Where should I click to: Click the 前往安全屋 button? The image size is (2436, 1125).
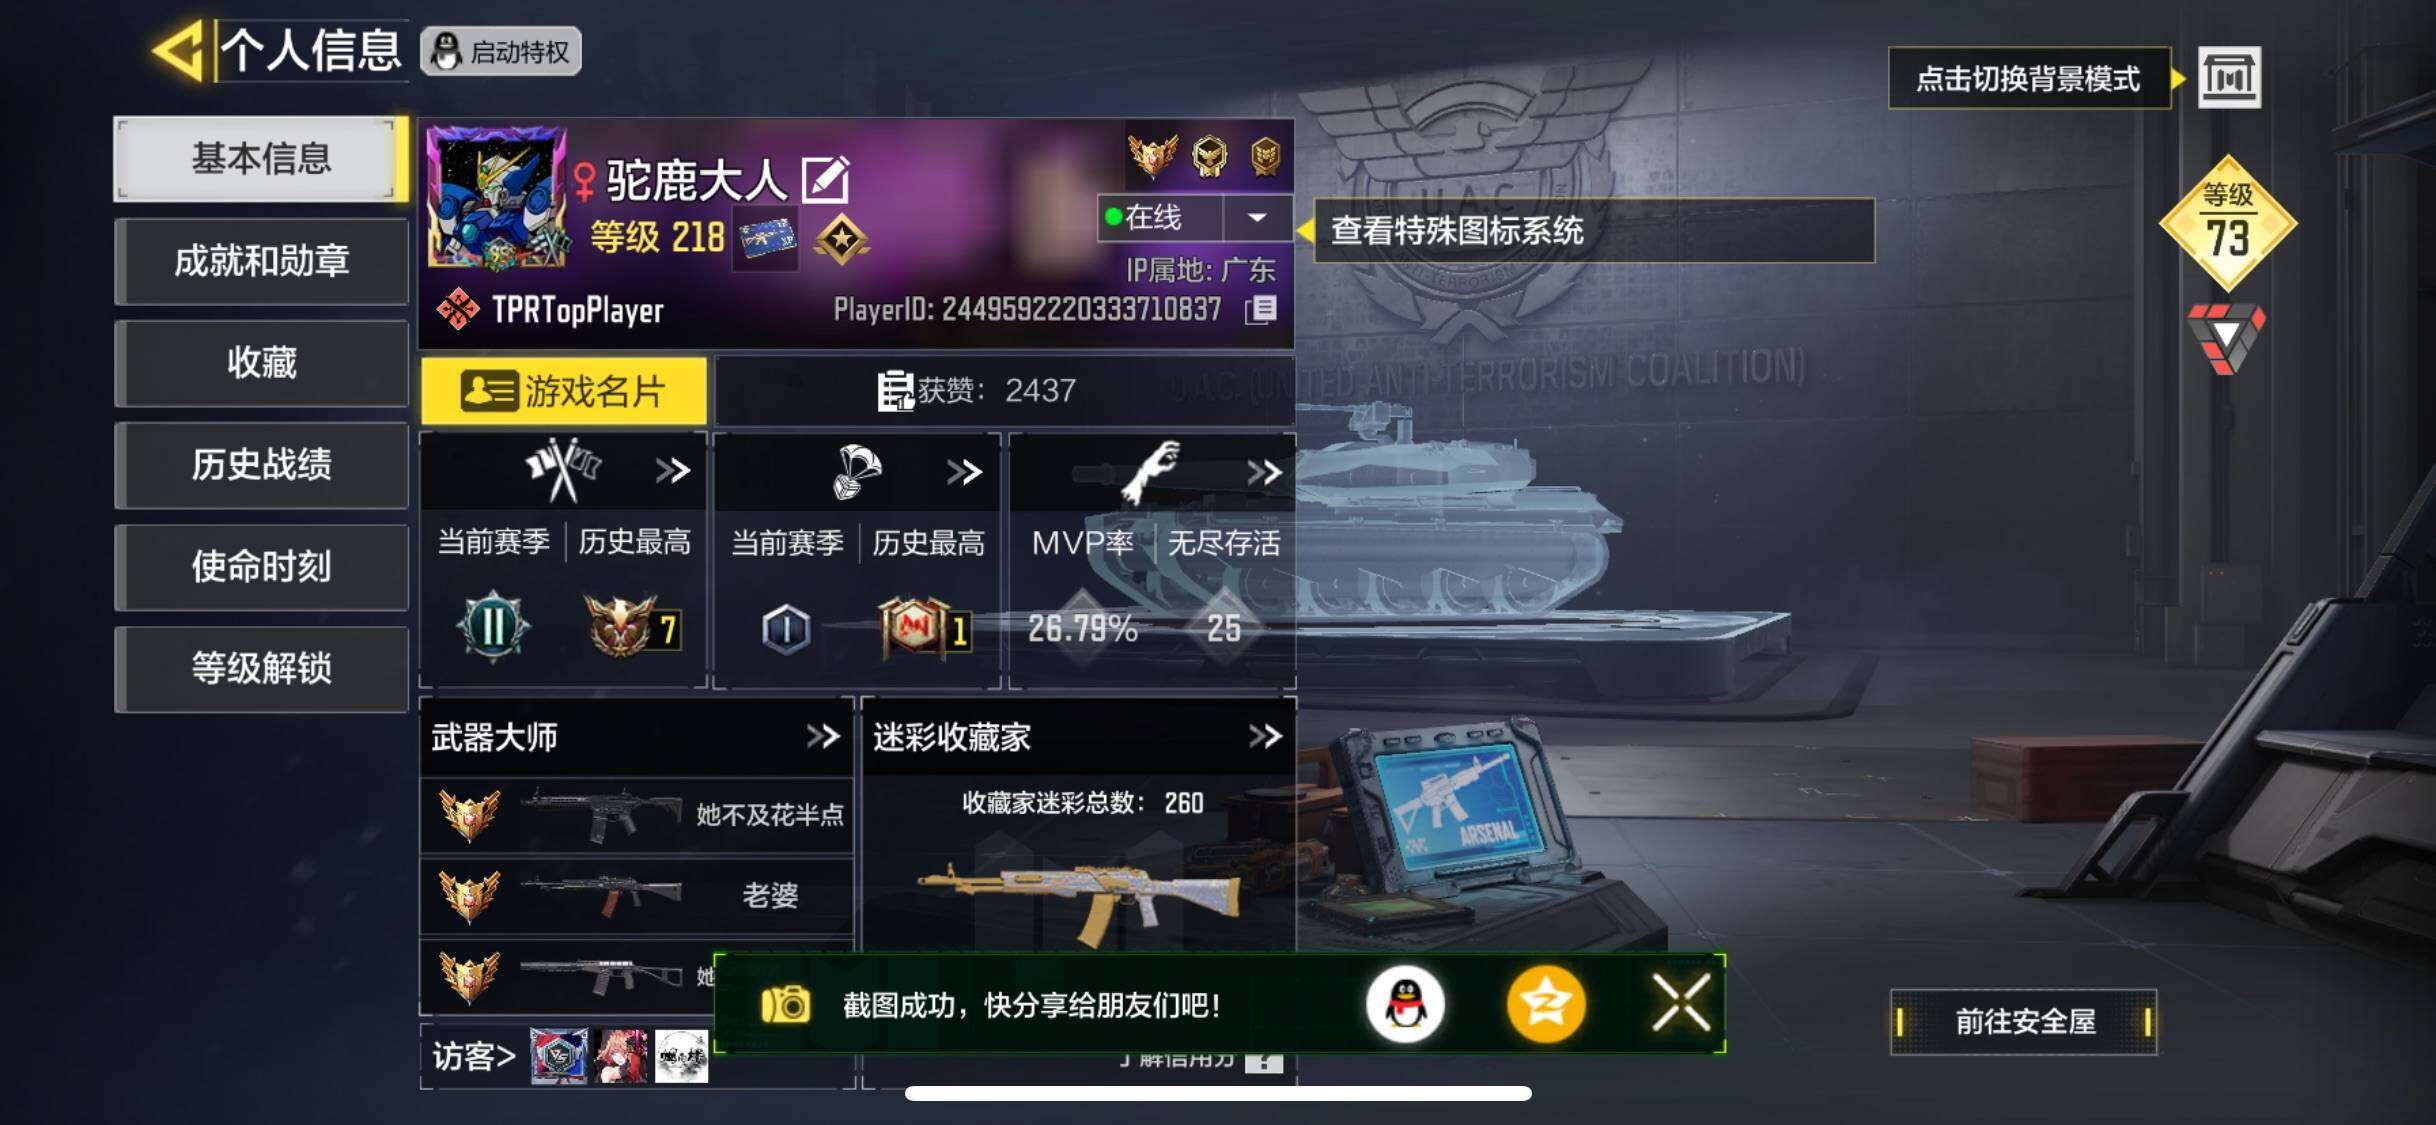[2024, 1021]
